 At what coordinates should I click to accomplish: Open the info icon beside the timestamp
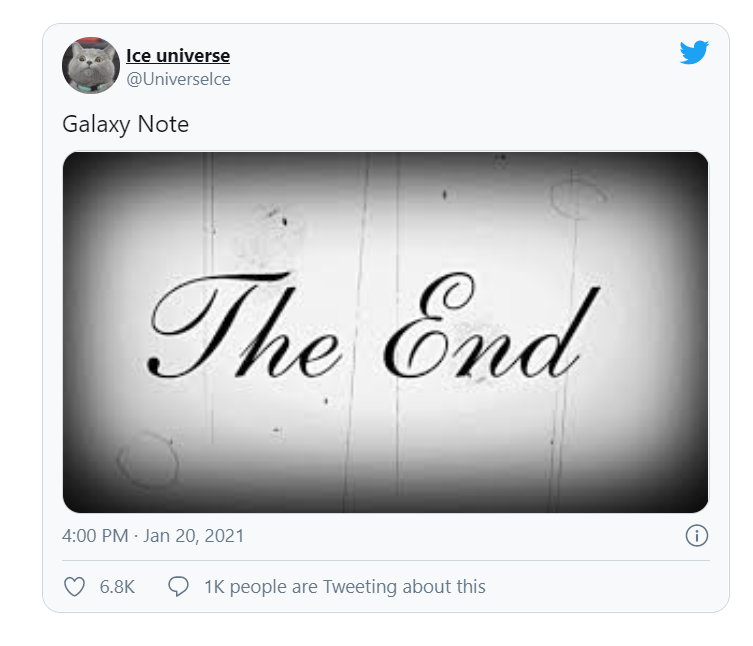click(x=697, y=536)
